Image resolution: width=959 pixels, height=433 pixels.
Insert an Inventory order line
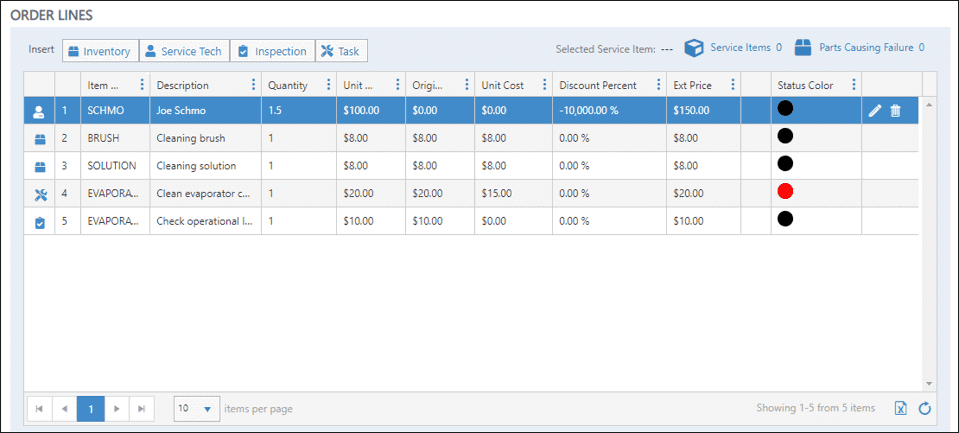pos(100,51)
